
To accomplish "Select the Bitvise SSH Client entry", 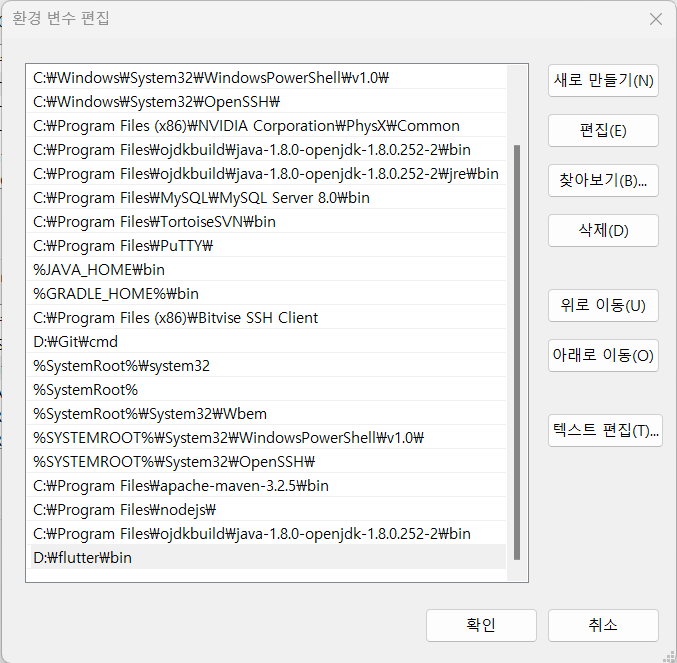I will tap(267, 318).
